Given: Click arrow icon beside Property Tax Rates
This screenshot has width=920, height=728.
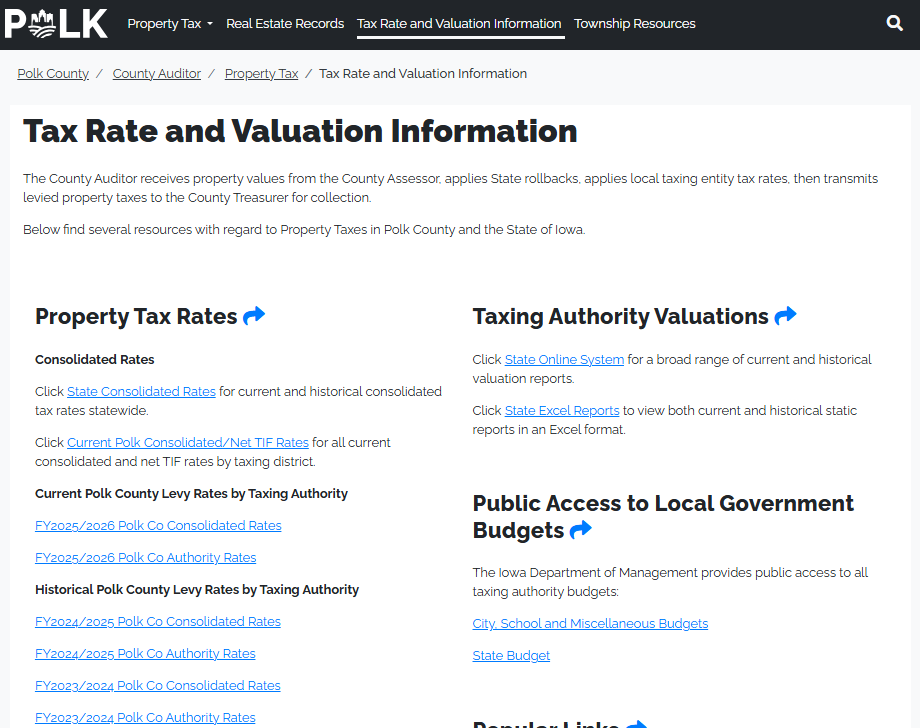Looking at the screenshot, I should 254,316.
